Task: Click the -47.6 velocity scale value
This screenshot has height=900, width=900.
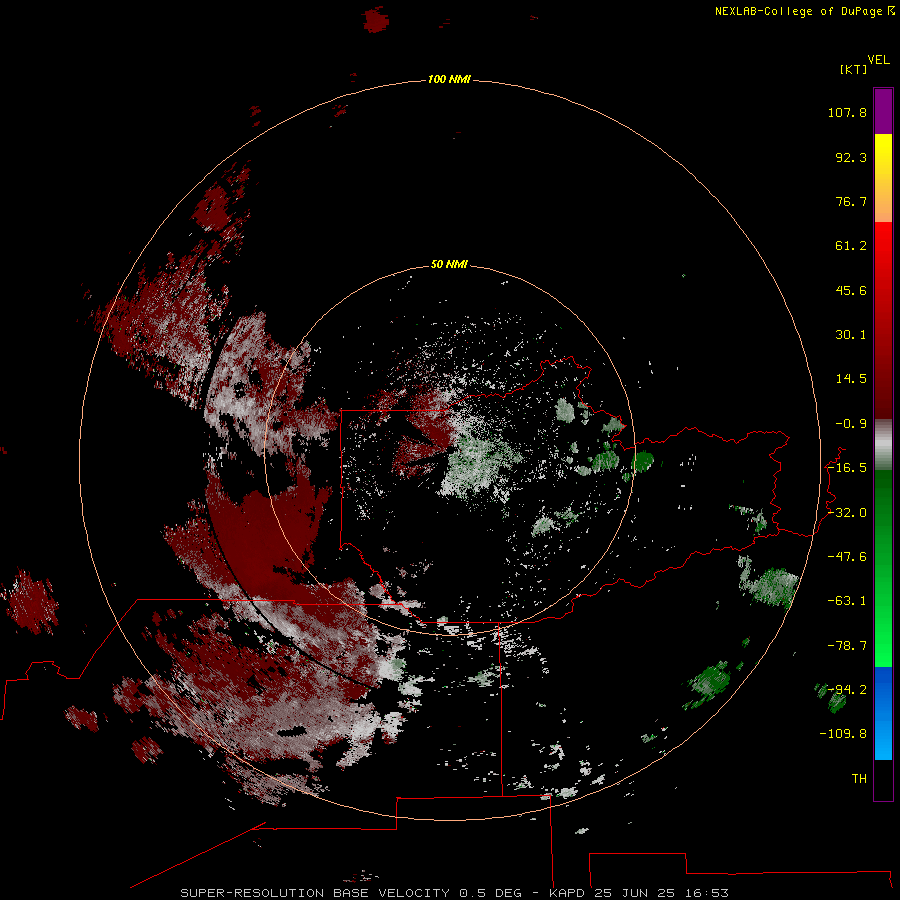Action: click(x=847, y=557)
